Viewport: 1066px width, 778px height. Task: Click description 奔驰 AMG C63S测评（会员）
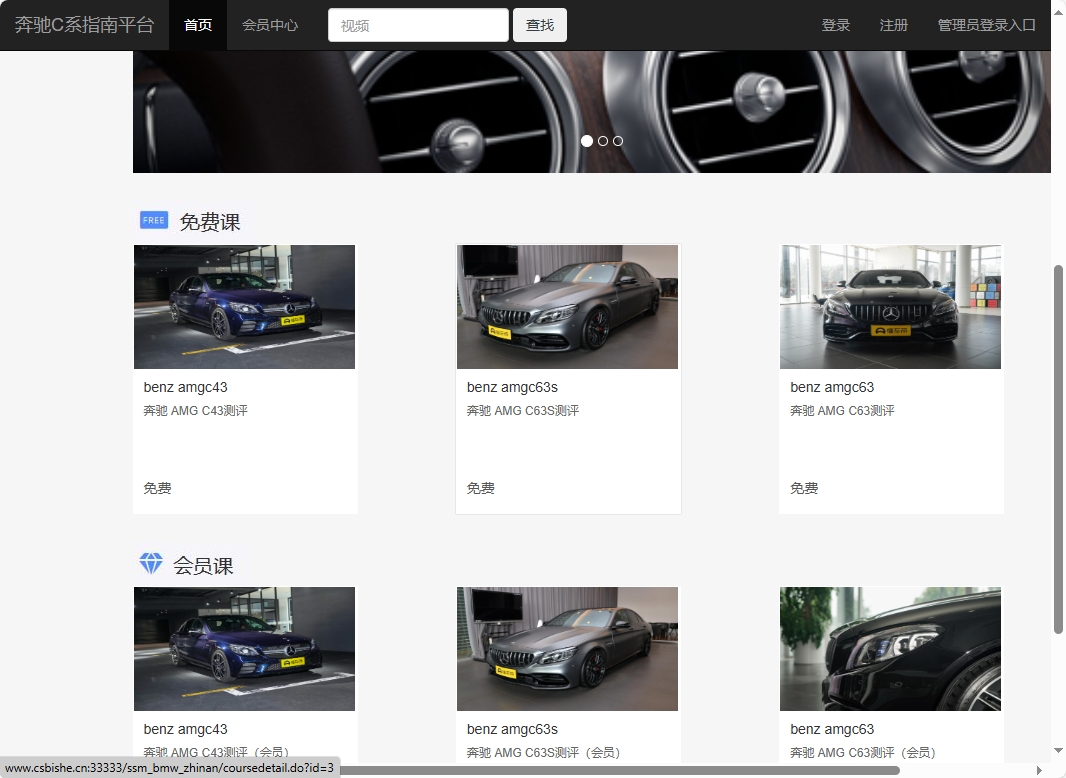pos(543,753)
